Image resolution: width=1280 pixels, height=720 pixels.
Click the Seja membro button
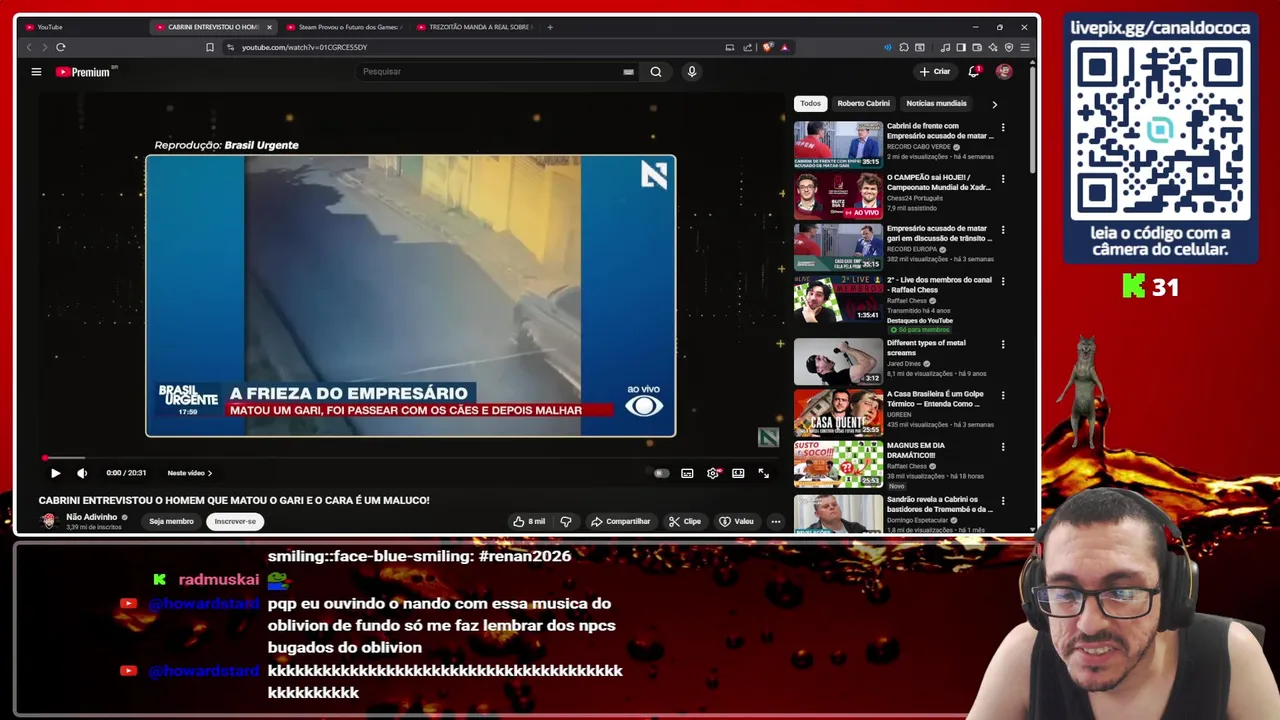click(x=171, y=521)
